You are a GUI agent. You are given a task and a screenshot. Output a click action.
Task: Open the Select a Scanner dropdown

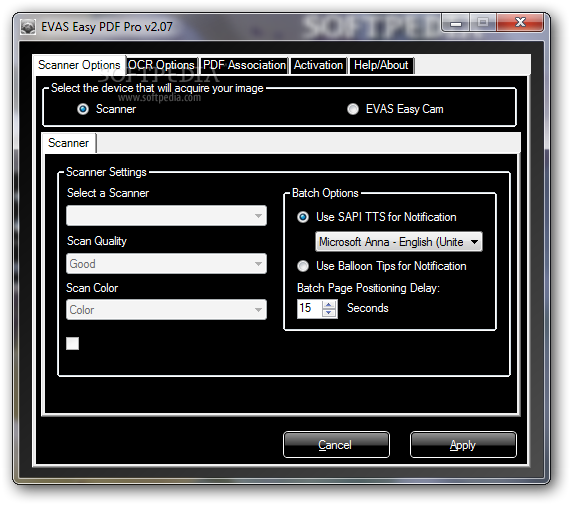166,216
